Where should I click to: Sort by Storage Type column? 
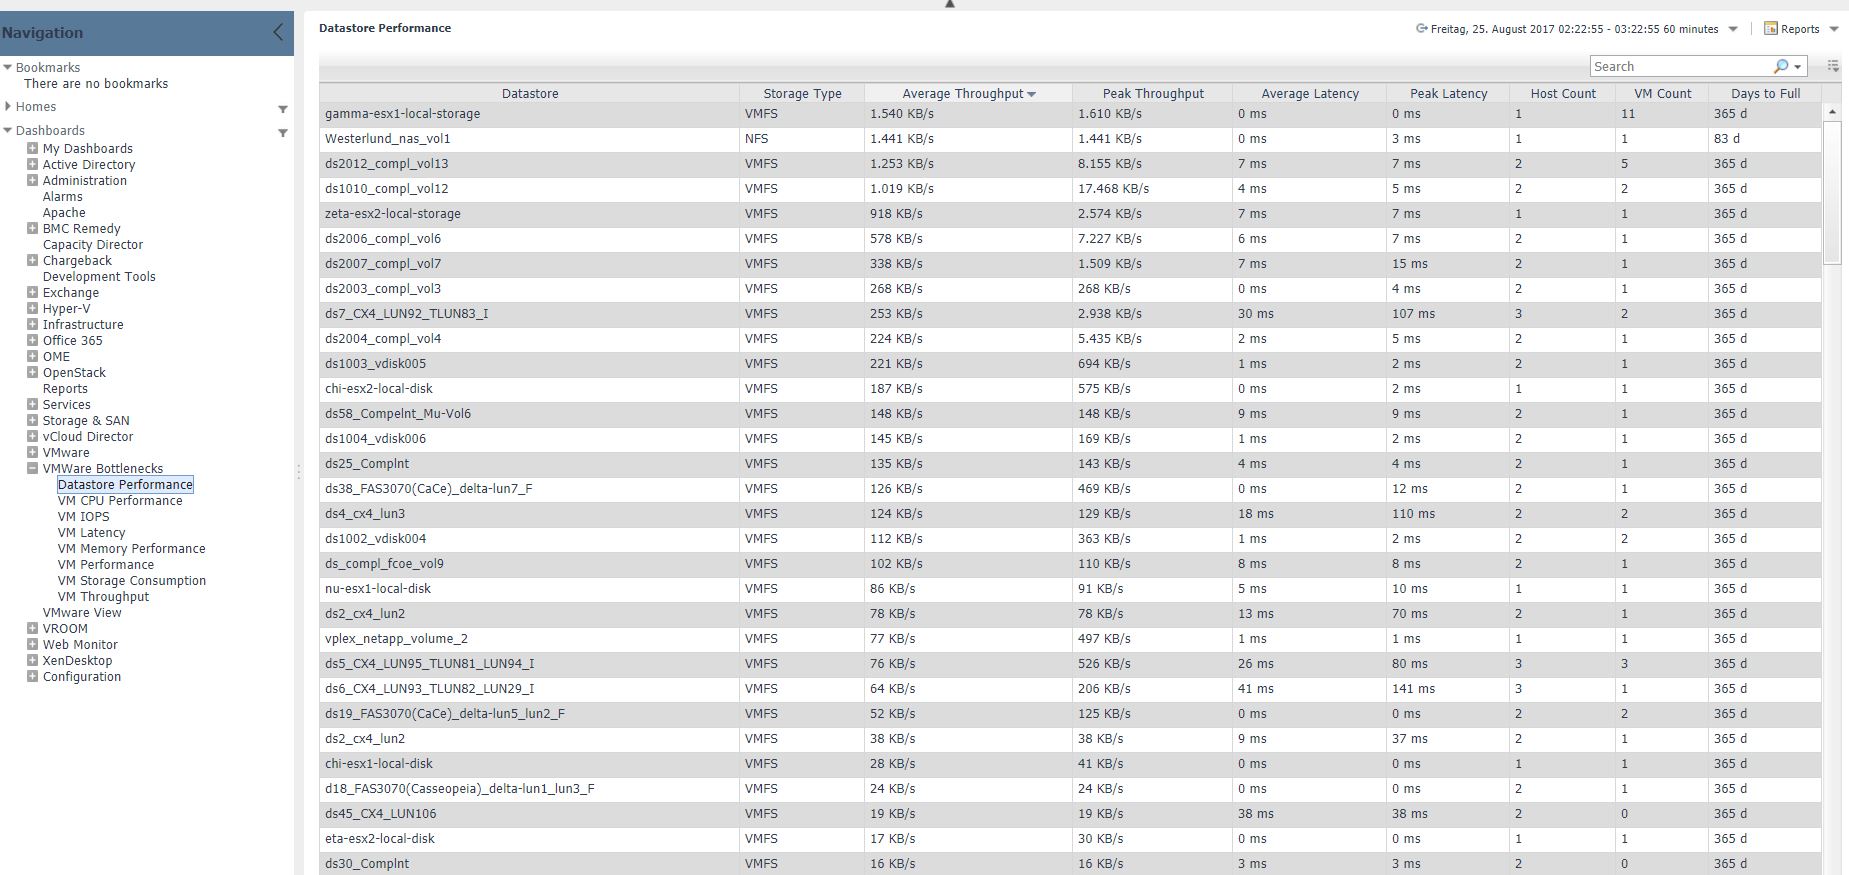tap(802, 93)
